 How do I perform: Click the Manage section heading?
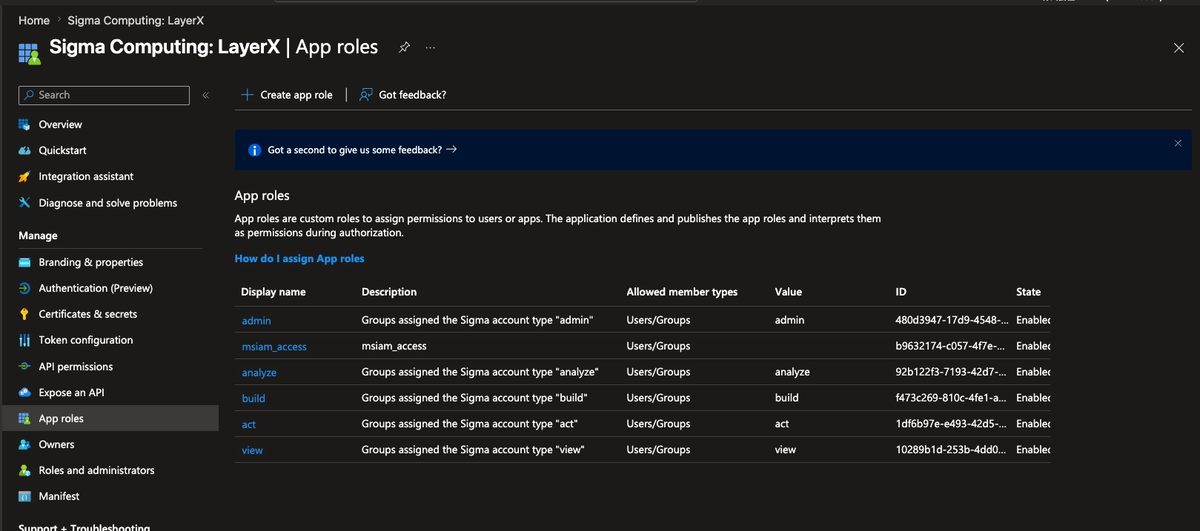(38, 236)
